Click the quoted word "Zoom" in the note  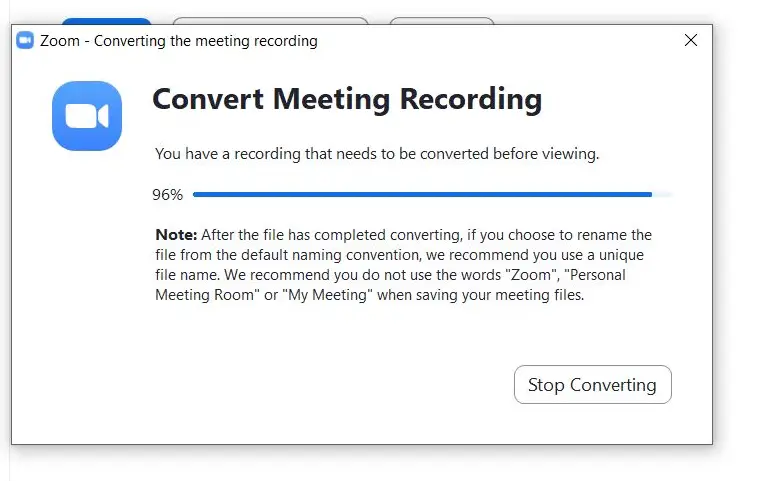point(532,275)
